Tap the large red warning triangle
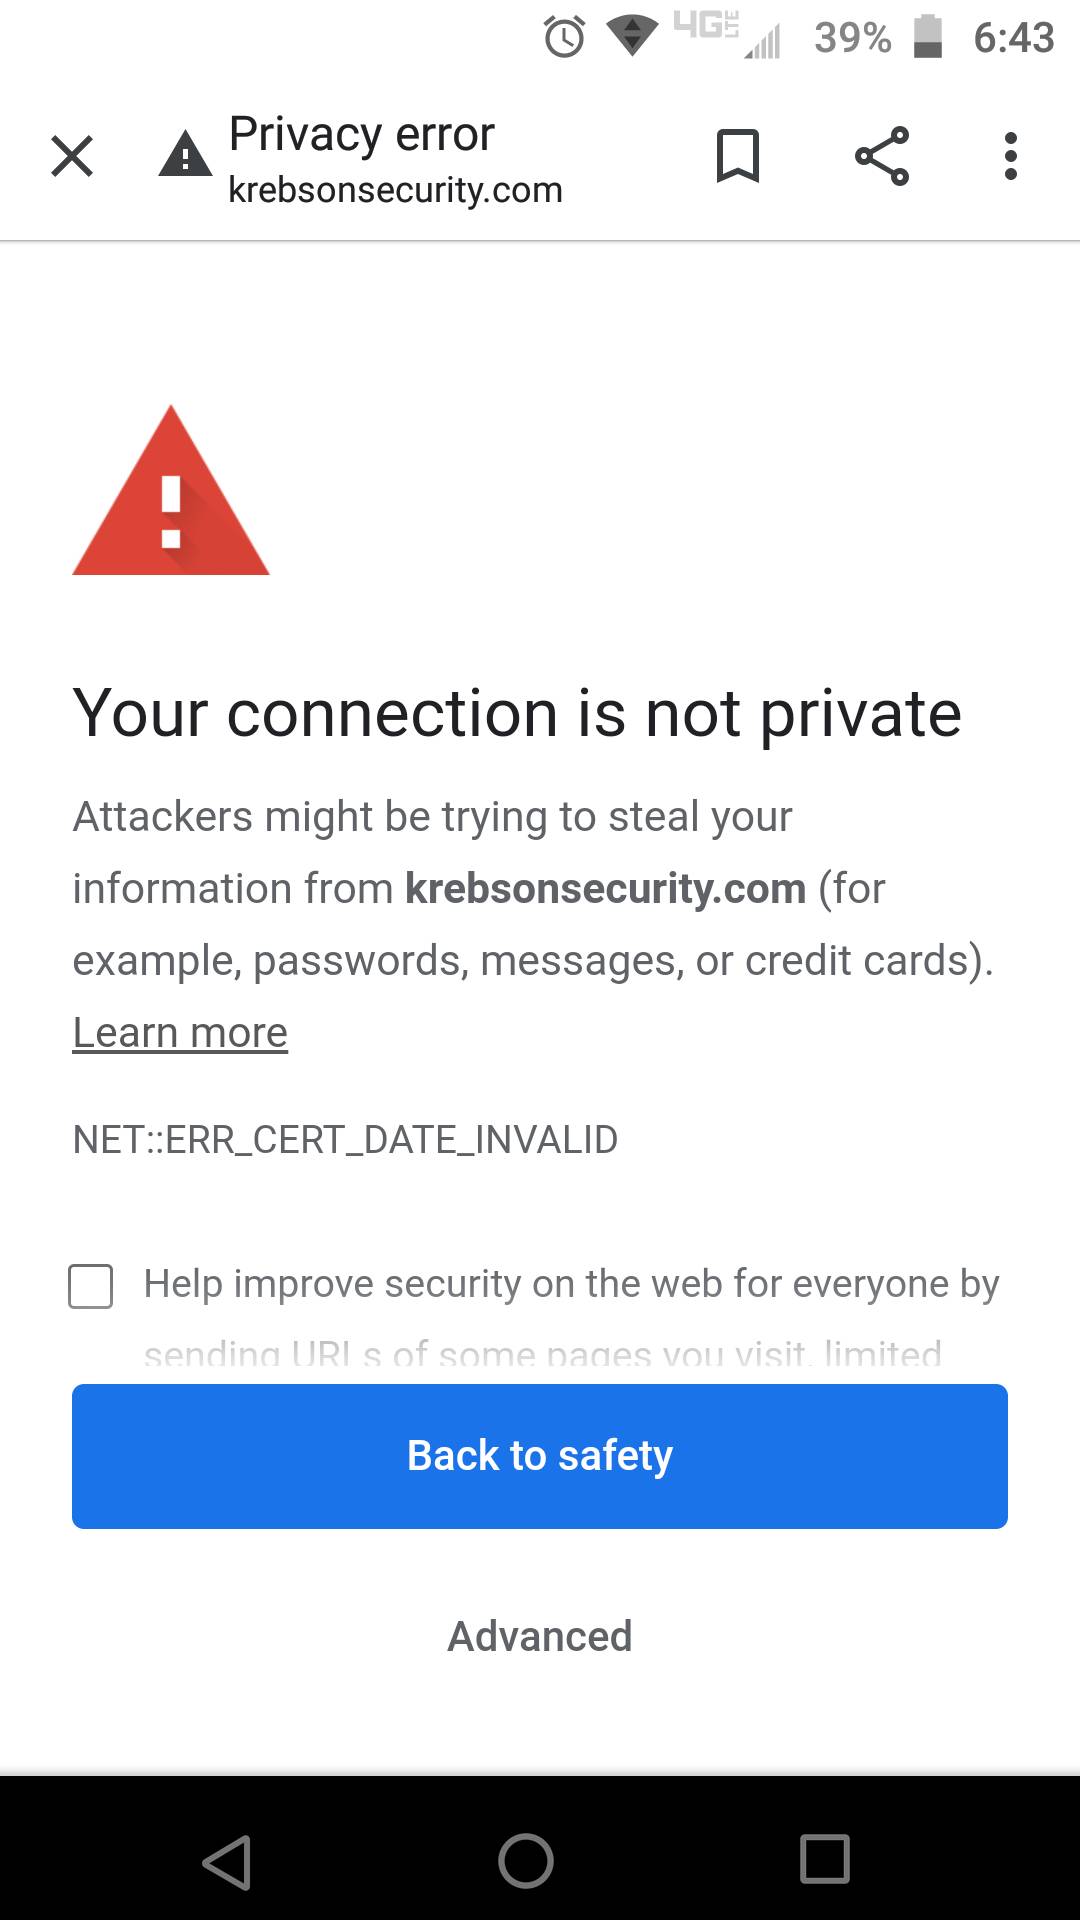 click(x=171, y=495)
